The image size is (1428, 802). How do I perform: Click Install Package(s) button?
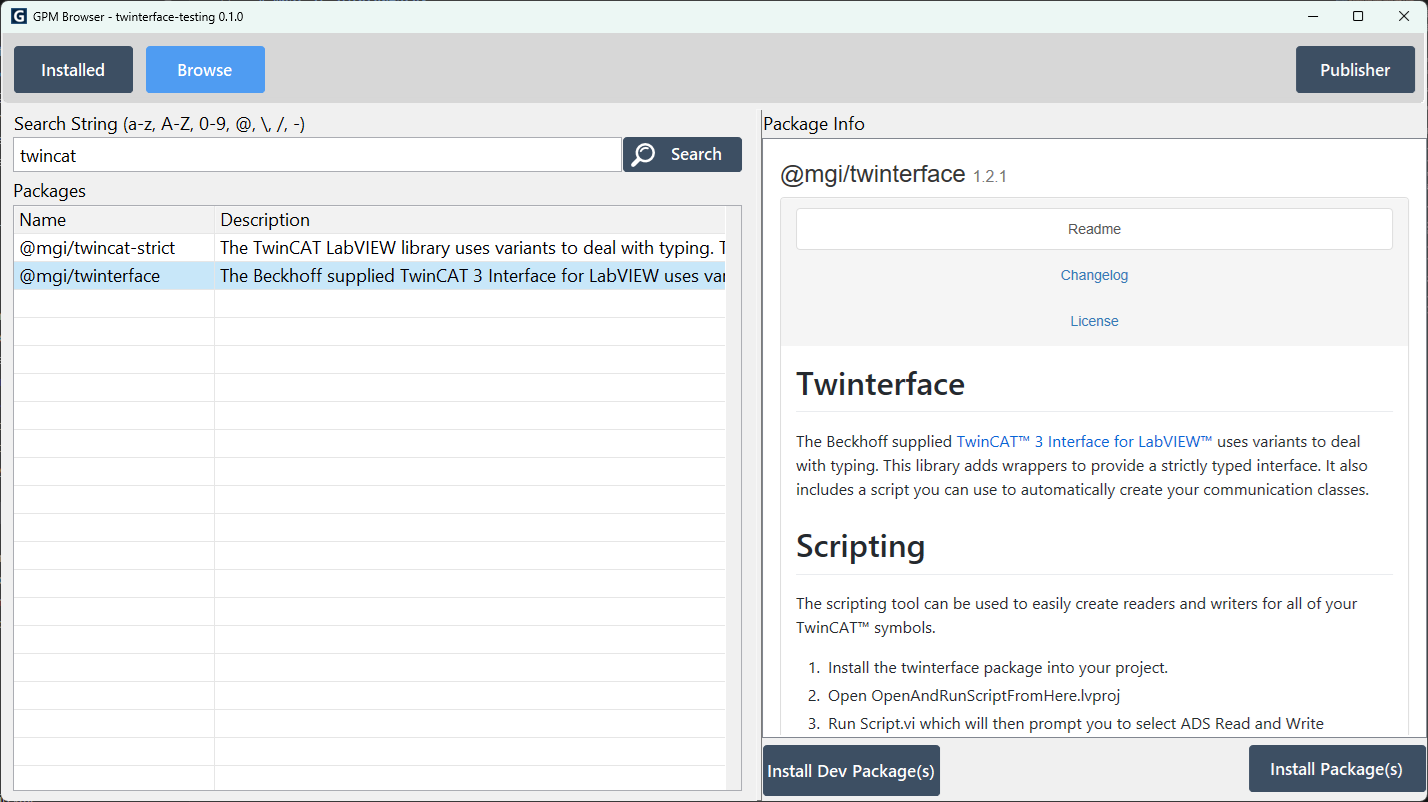(1337, 769)
